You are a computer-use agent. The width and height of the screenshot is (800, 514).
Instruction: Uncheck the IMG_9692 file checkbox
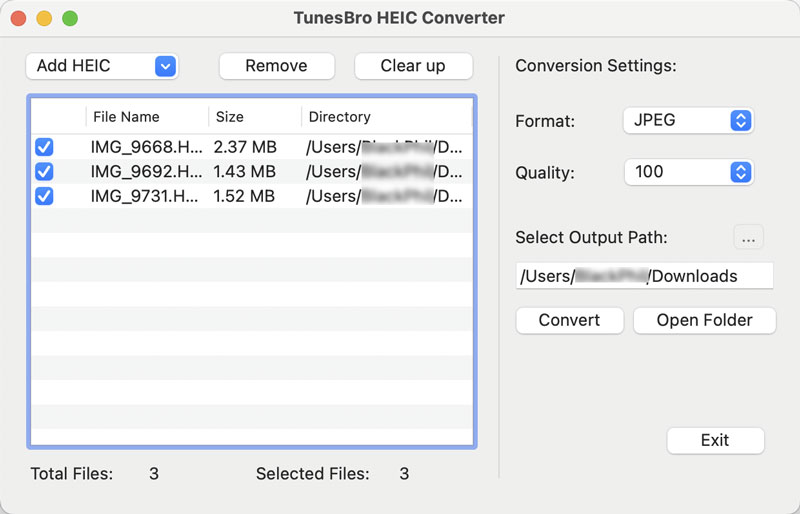point(44,172)
